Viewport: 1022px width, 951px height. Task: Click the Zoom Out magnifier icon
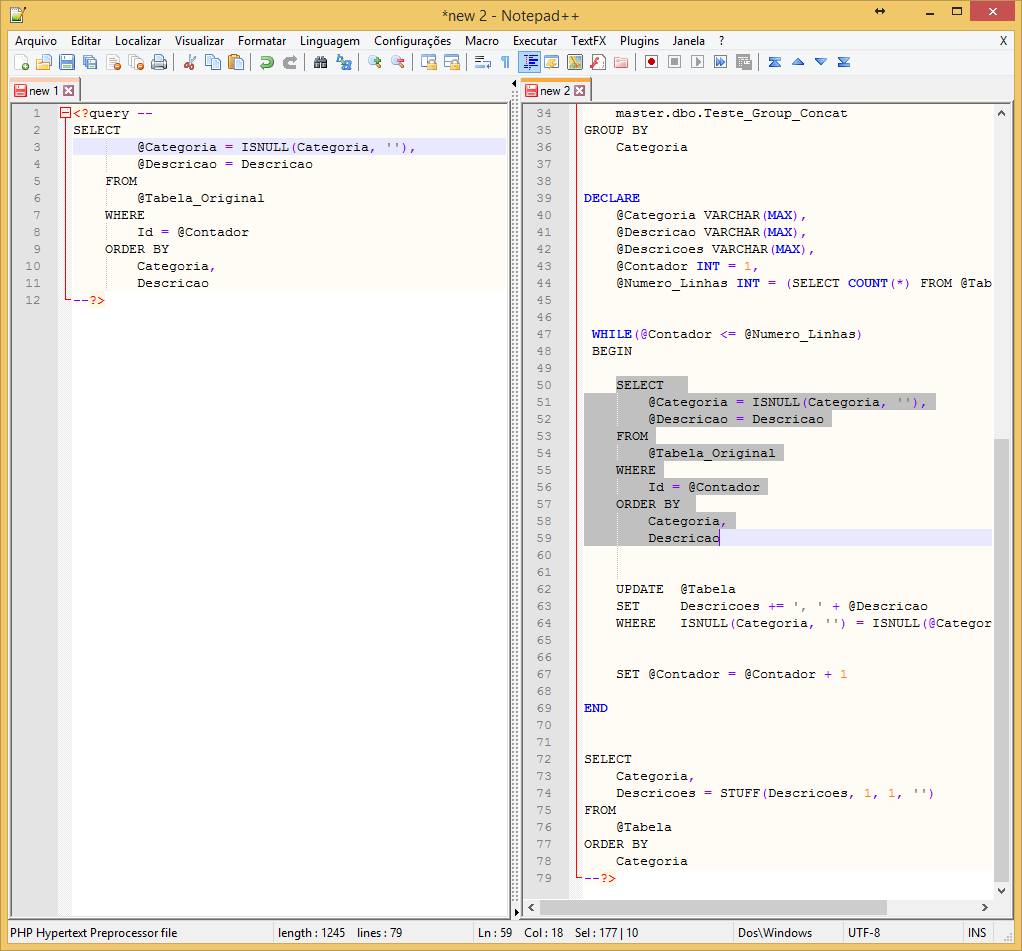[x=398, y=63]
